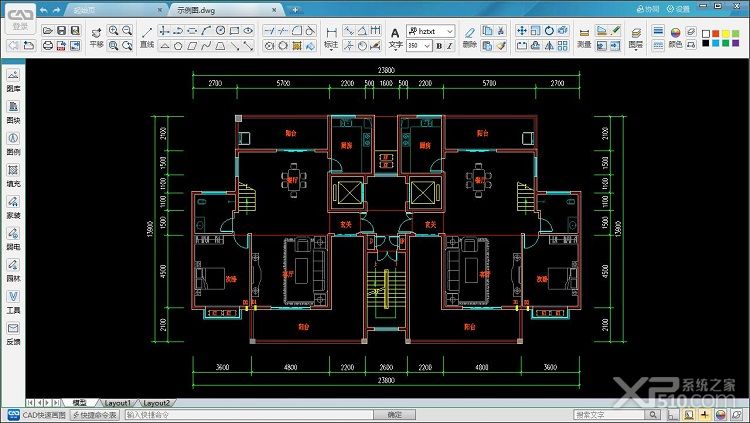Click the 快捷命令表 shortcut commands button
The width and height of the screenshot is (750, 423).
click(x=95, y=415)
